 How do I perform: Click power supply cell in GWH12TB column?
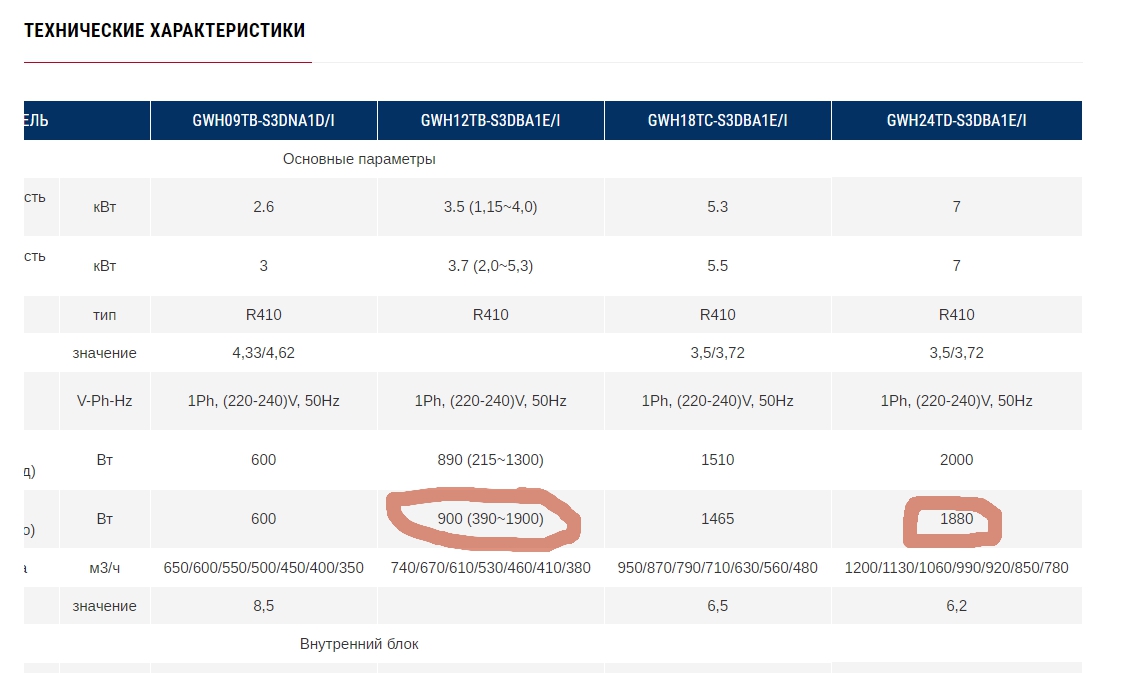(490, 401)
